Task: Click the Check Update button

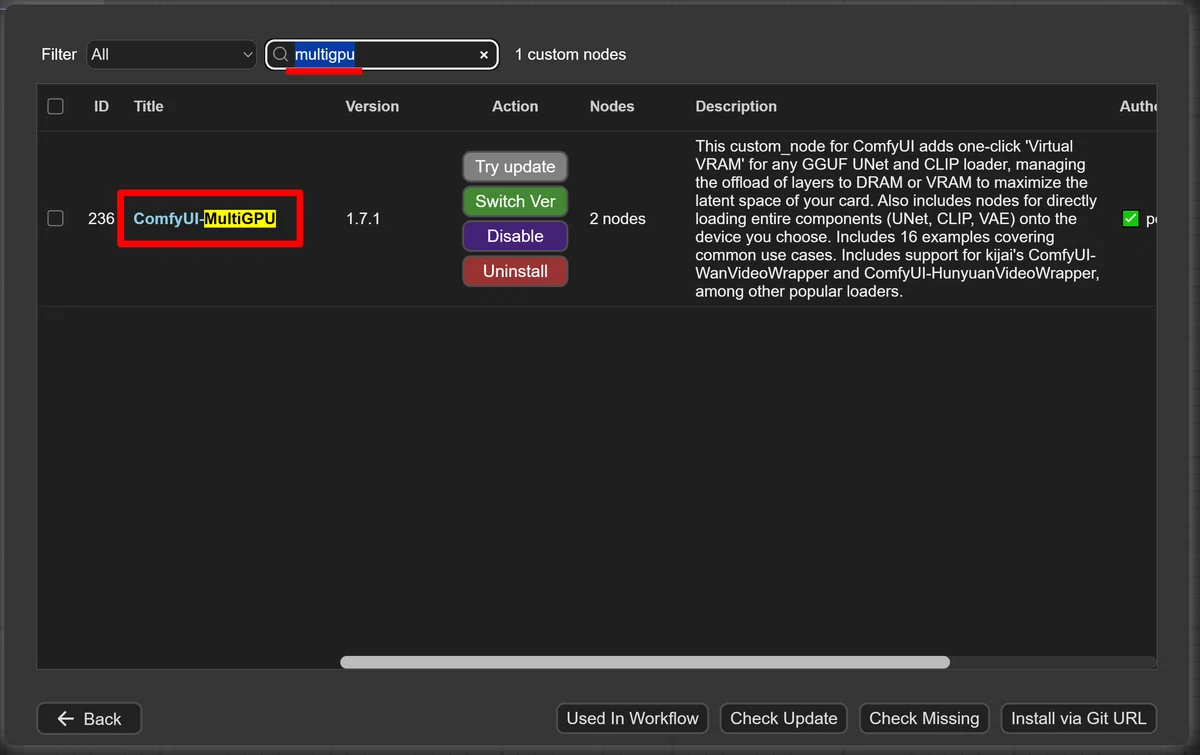Action: [784, 718]
